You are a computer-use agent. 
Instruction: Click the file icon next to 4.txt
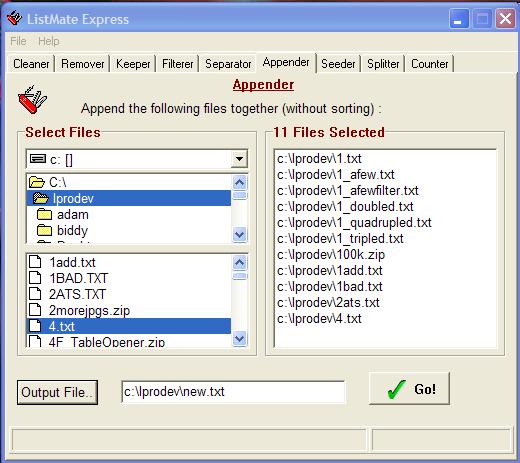(x=35, y=326)
